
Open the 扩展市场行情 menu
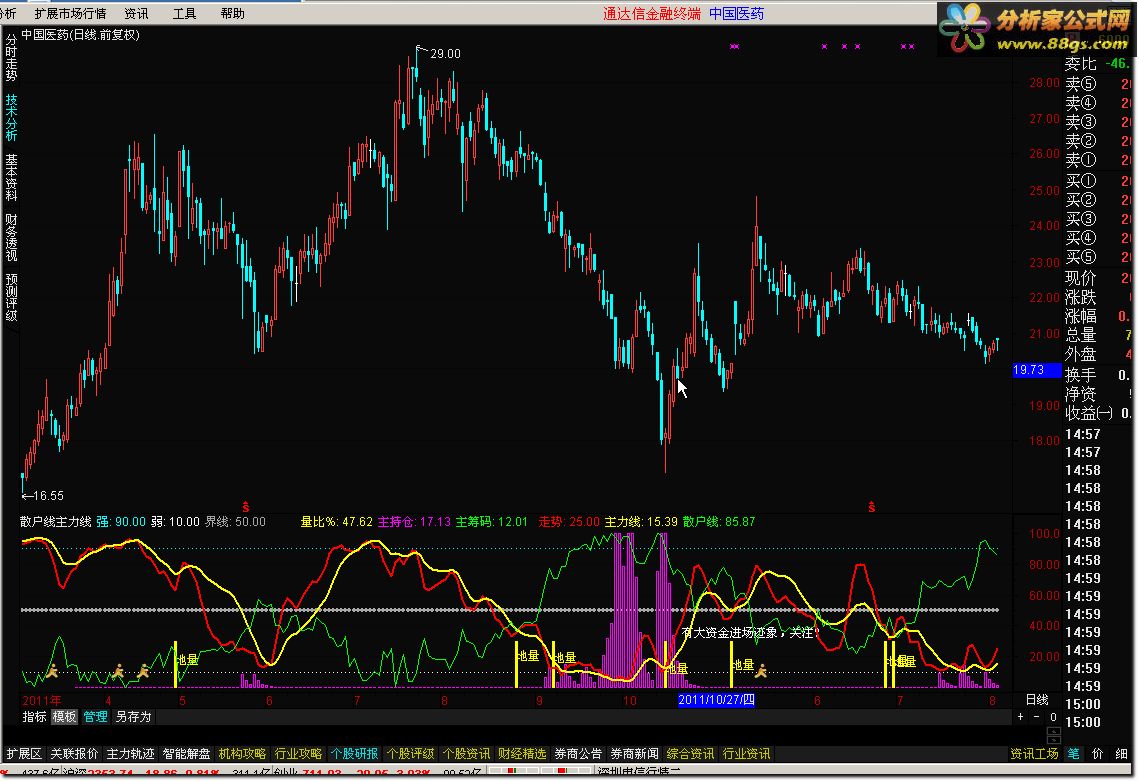point(70,13)
